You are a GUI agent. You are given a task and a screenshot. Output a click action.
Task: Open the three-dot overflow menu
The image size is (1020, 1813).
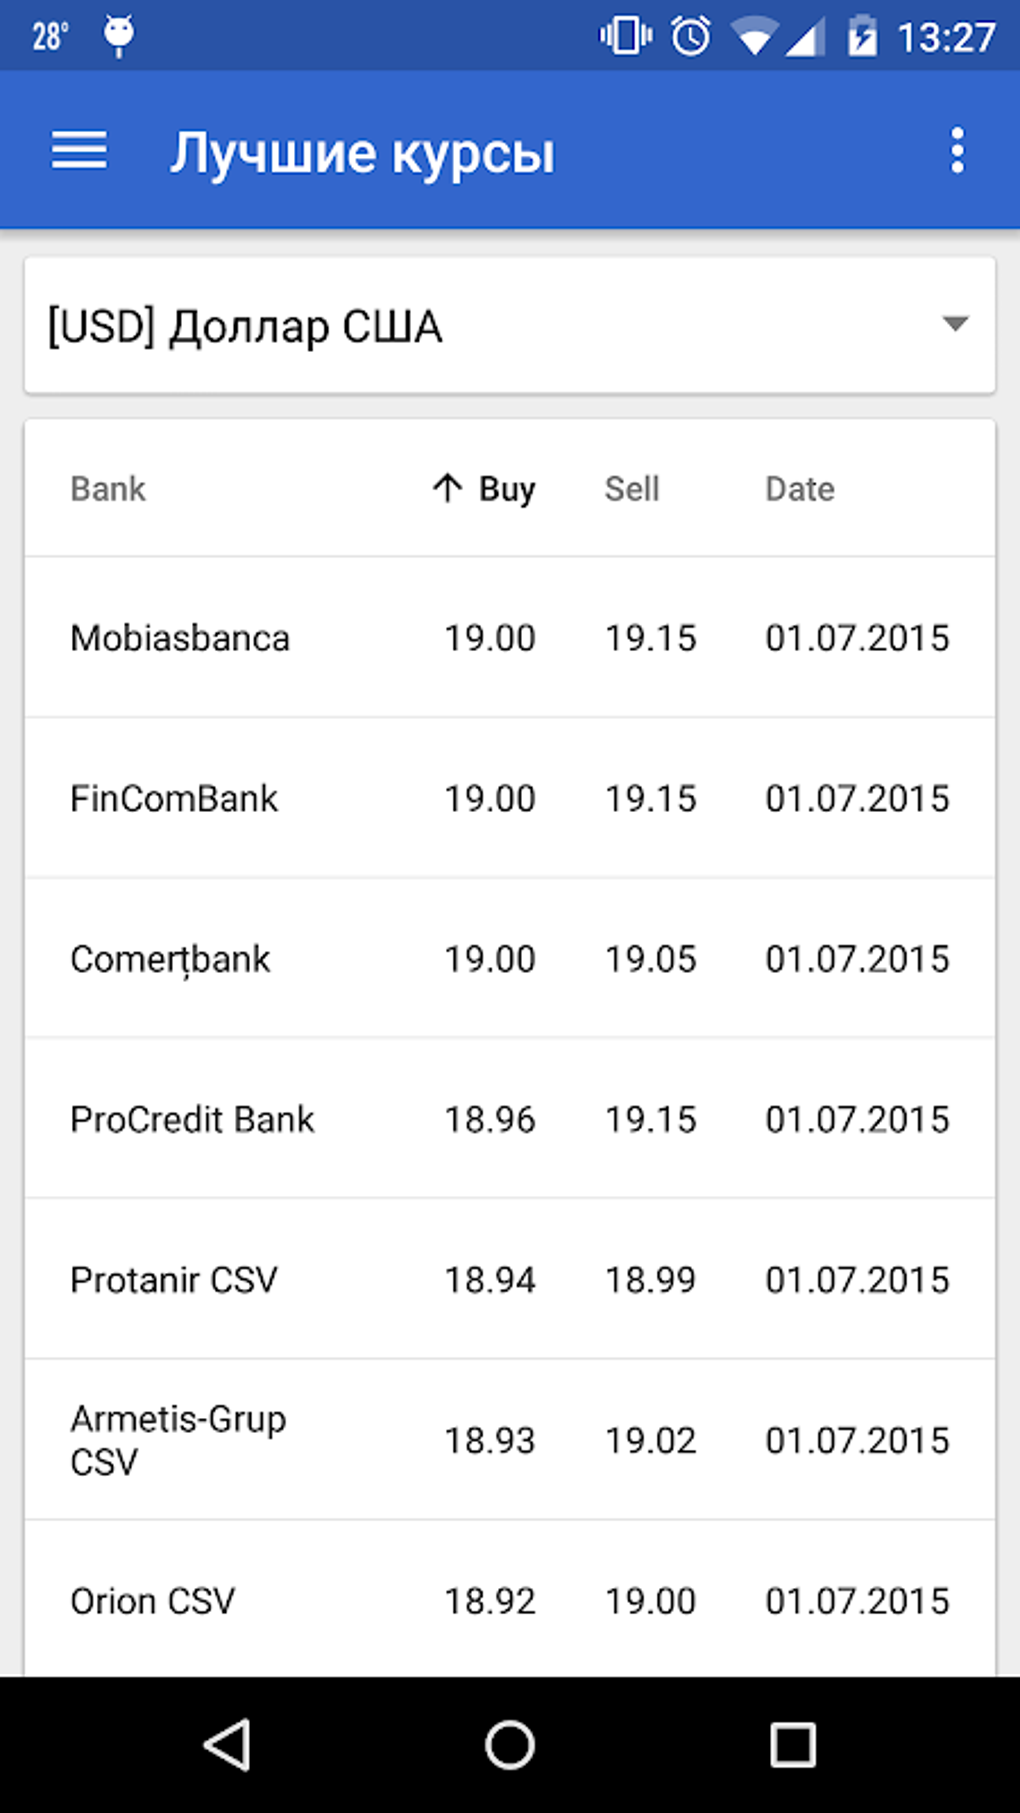click(957, 151)
